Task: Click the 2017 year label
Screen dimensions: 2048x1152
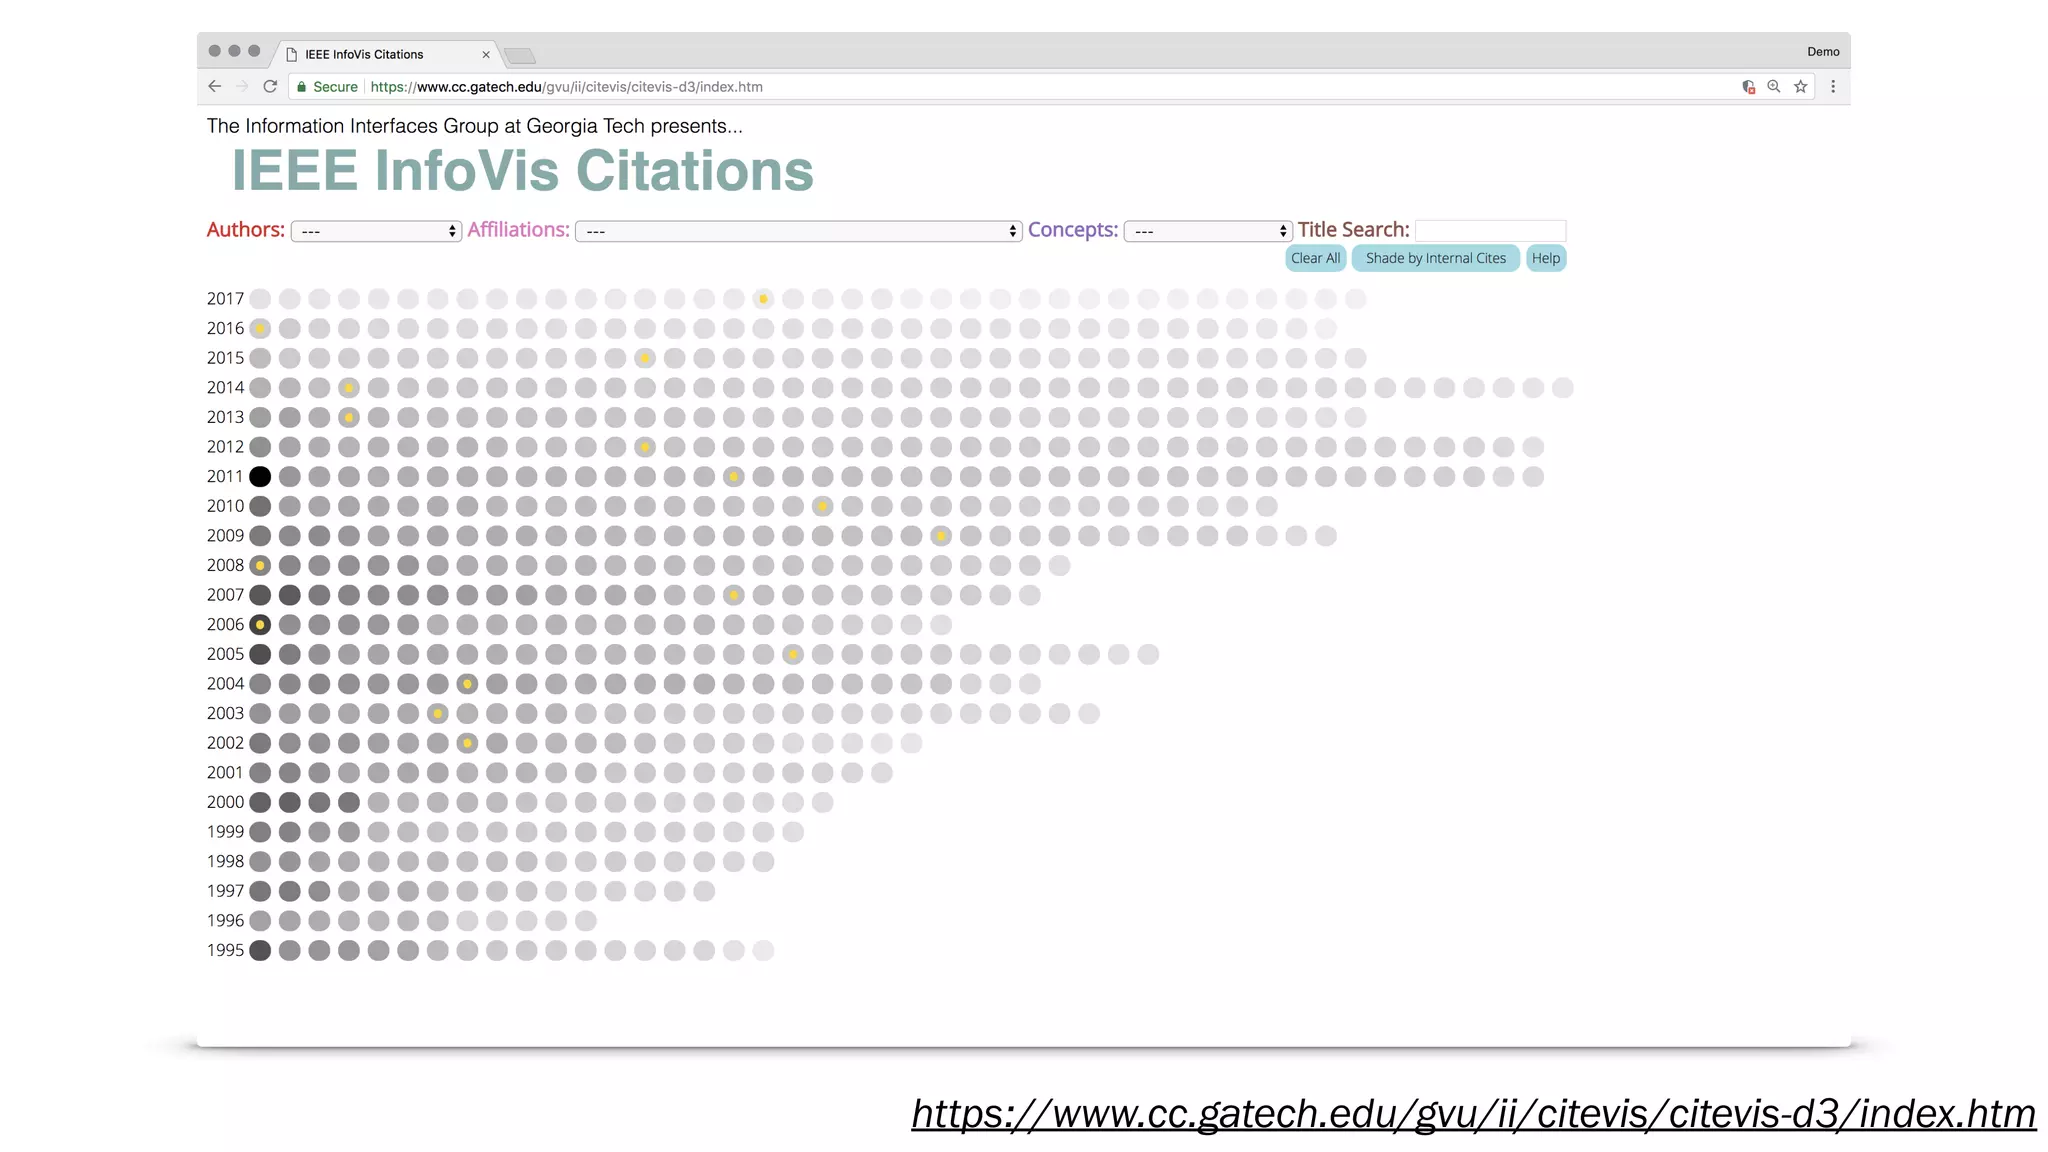Action: coord(225,299)
